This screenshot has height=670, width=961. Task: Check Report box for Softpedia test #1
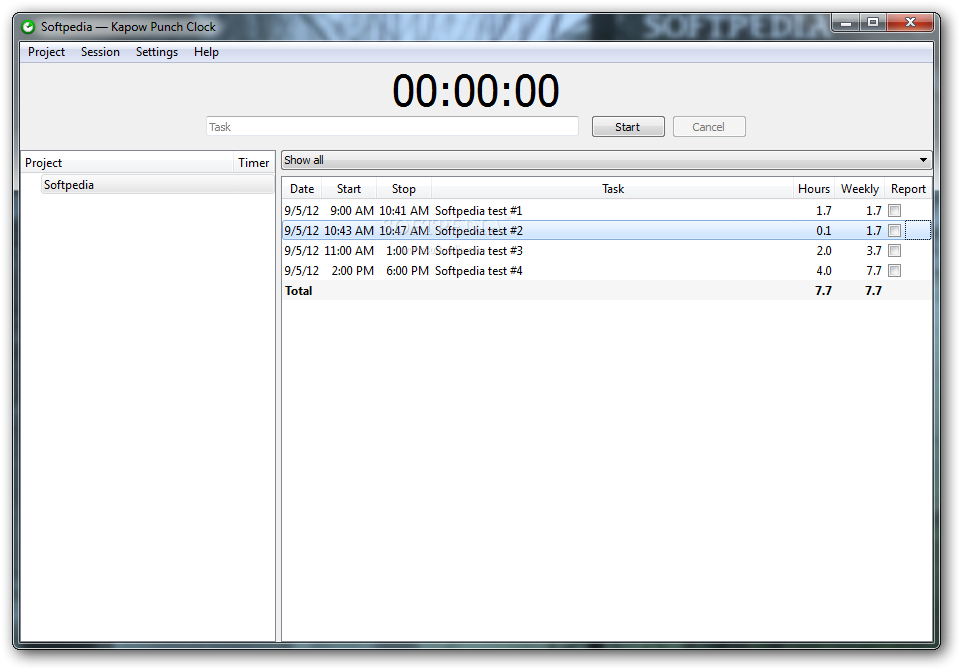[x=894, y=211]
